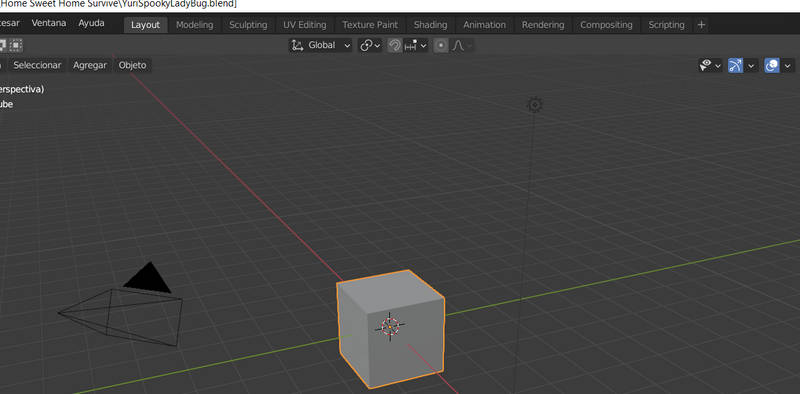Click the 3D cursor on the cube
This screenshot has height=394, width=800.
(390, 326)
